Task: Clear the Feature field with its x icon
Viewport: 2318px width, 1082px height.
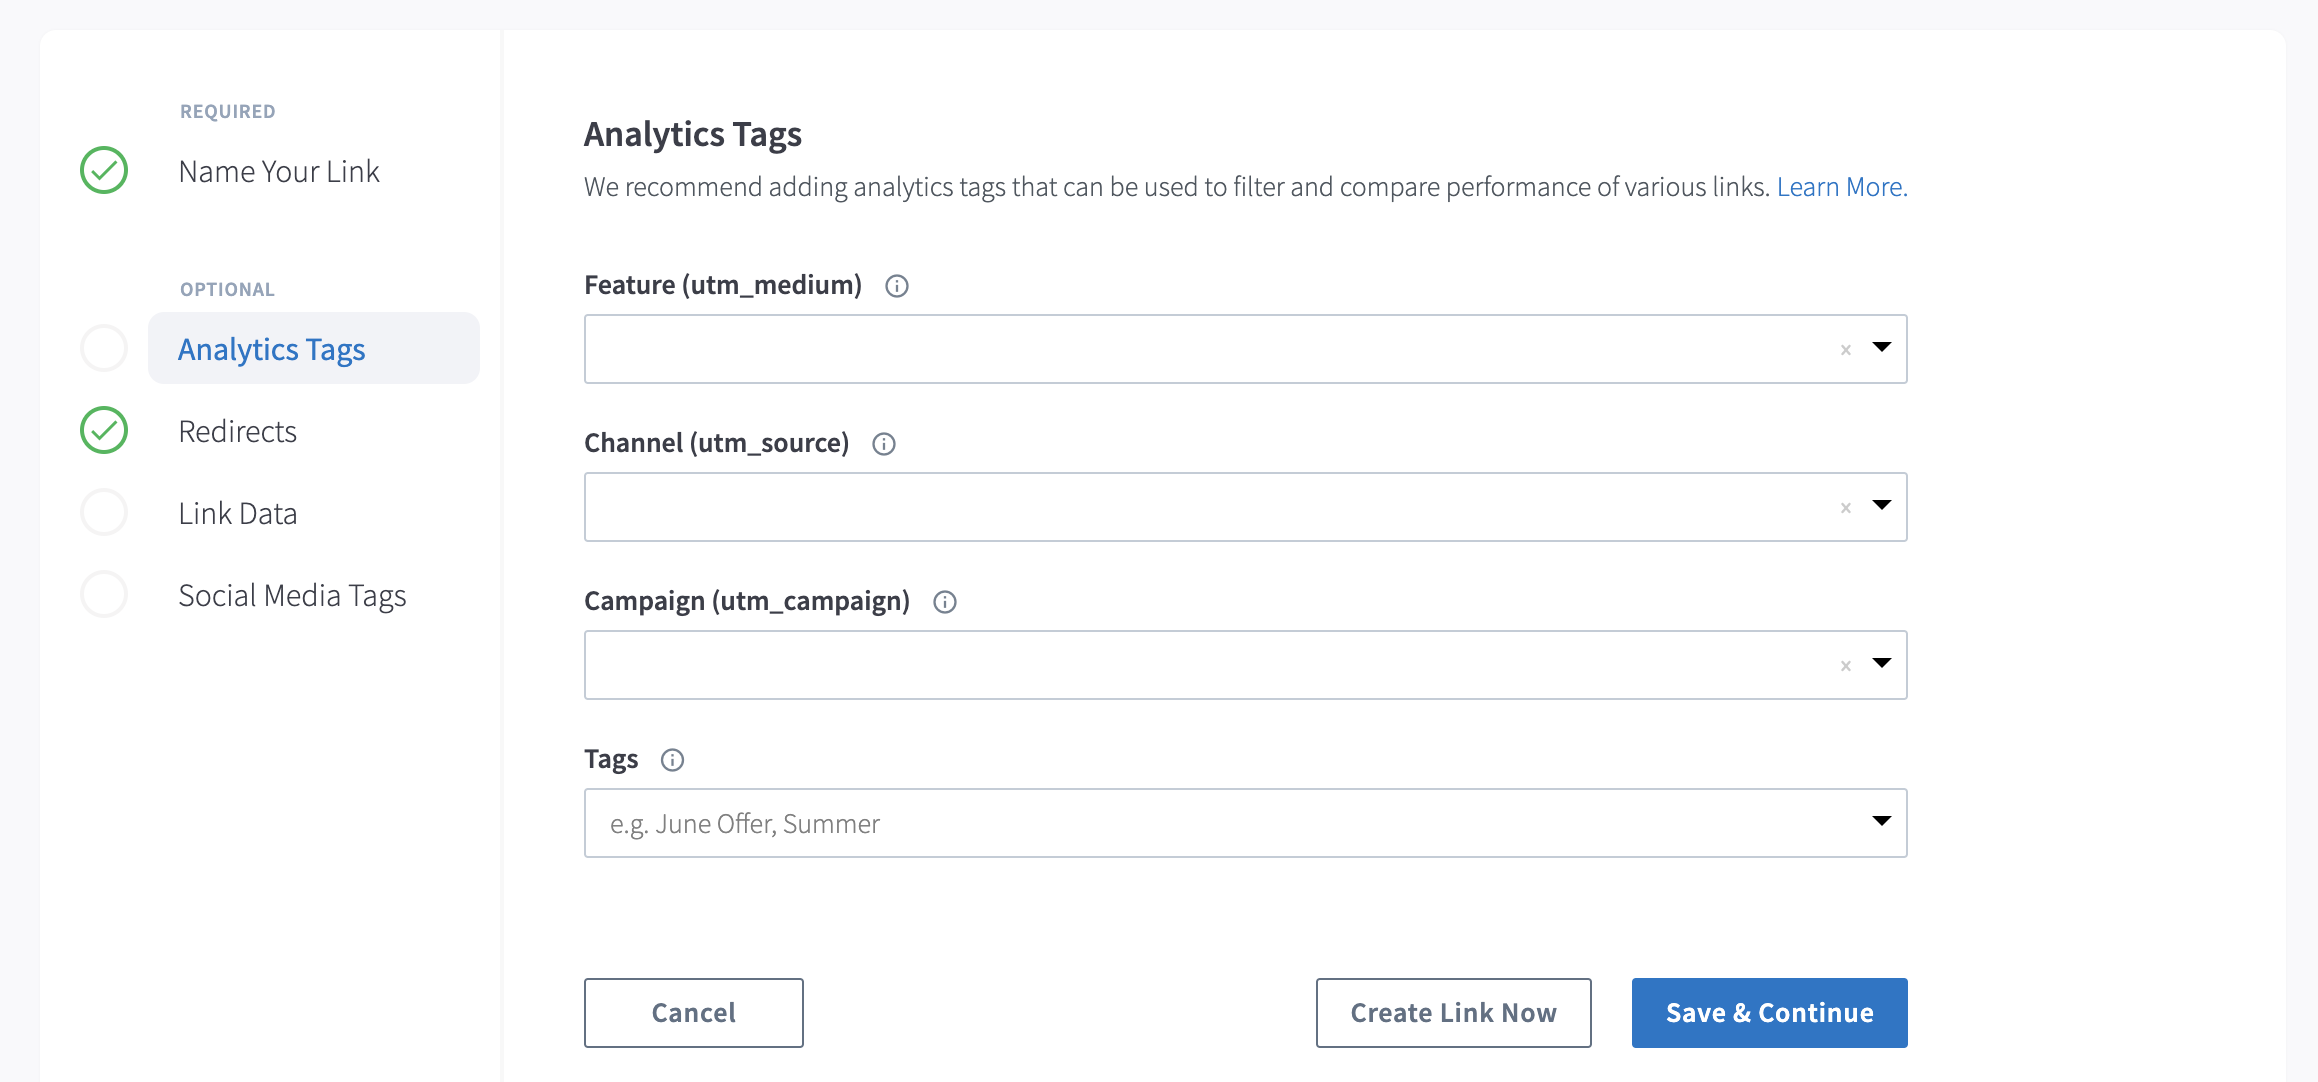Action: tap(1846, 350)
